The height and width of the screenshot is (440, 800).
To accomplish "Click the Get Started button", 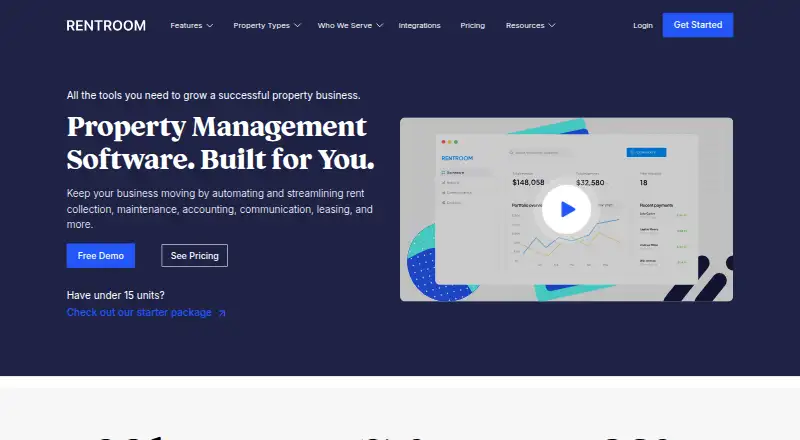I will (x=697, y=25).
